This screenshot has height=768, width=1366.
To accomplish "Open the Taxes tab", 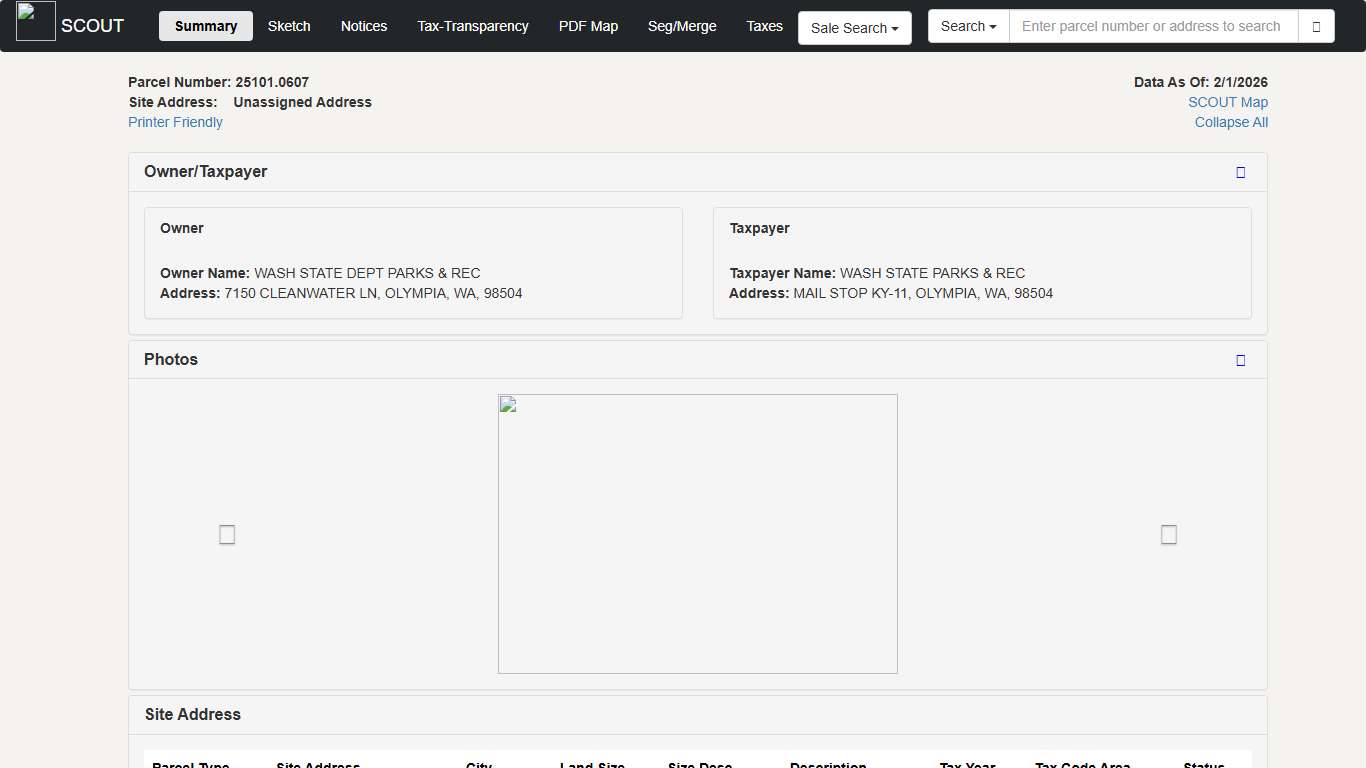I will pos(764,26).
